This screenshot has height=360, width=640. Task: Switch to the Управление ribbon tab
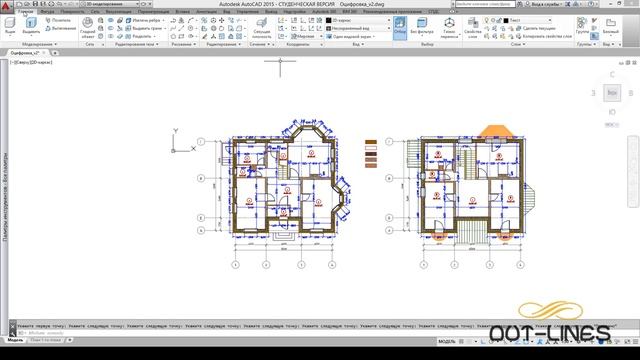point(247,11)
